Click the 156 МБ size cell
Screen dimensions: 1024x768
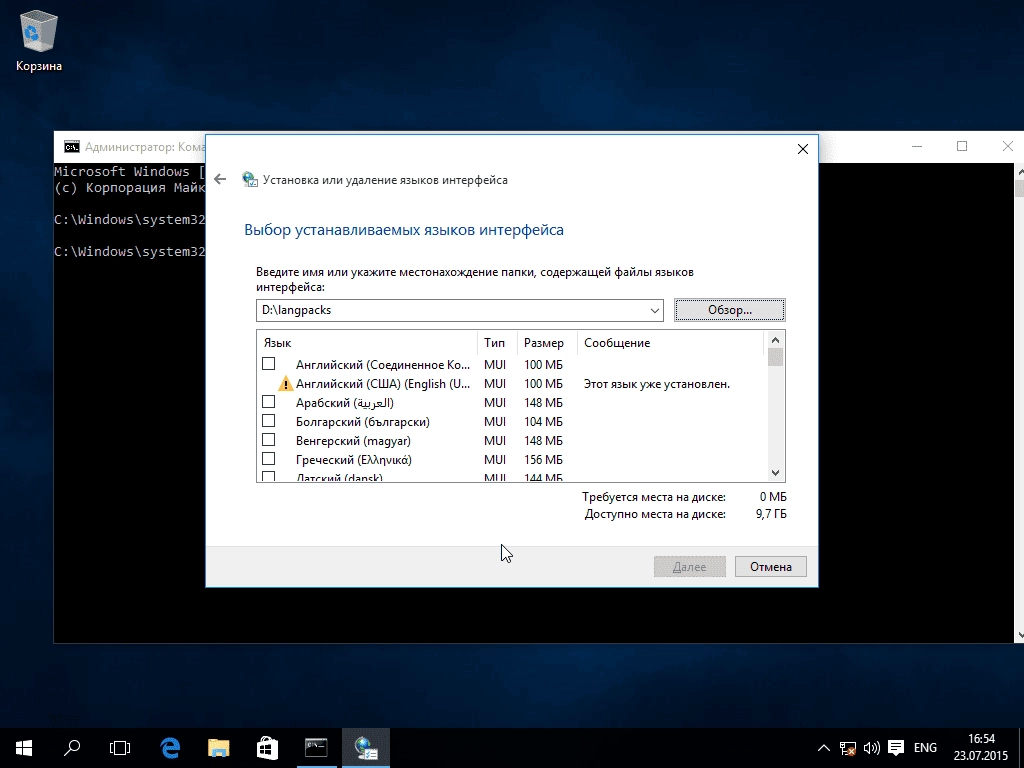[543, 460]
